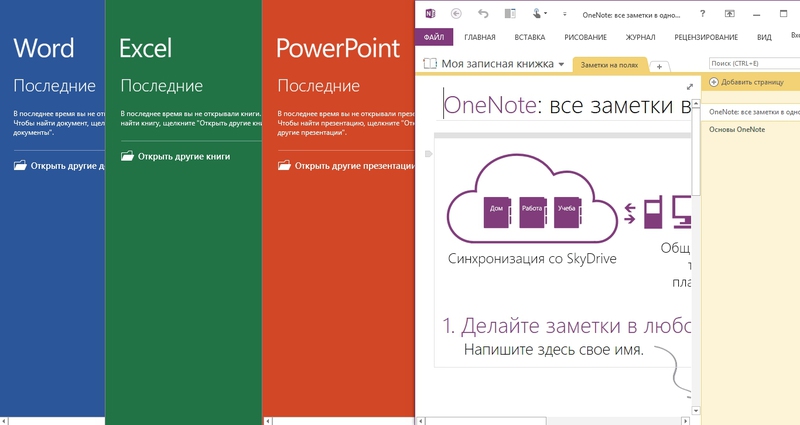Click the phone device icon in the note
The width and height of the screenshot is (800, 425).
(x=653, y=211)
